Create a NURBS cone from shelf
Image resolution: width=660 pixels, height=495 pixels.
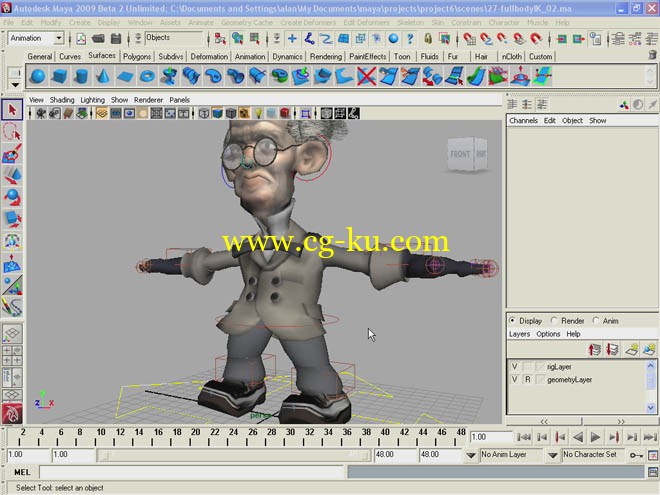[x=103, y=77]
